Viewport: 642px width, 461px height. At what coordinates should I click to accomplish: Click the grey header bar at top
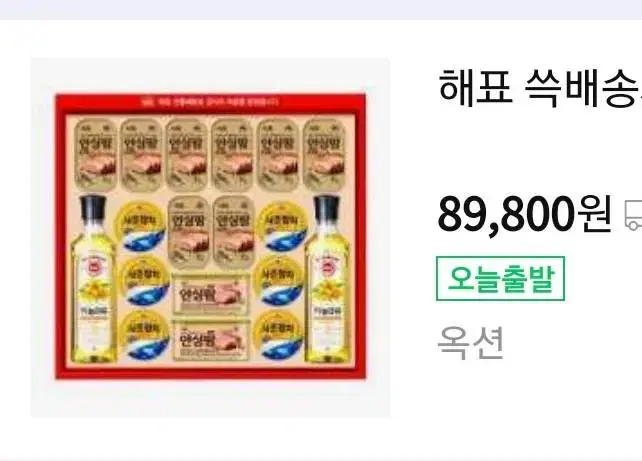coord(321,10)
